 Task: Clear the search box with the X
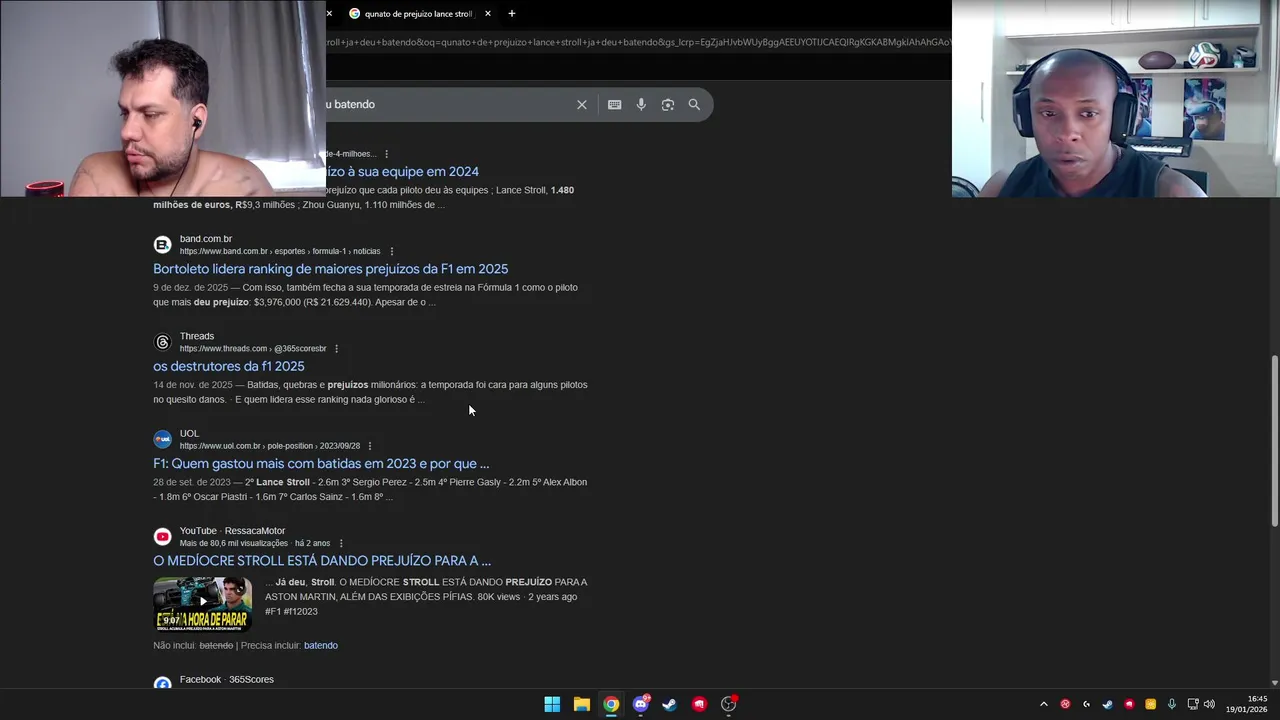click(x=582, y=104)
